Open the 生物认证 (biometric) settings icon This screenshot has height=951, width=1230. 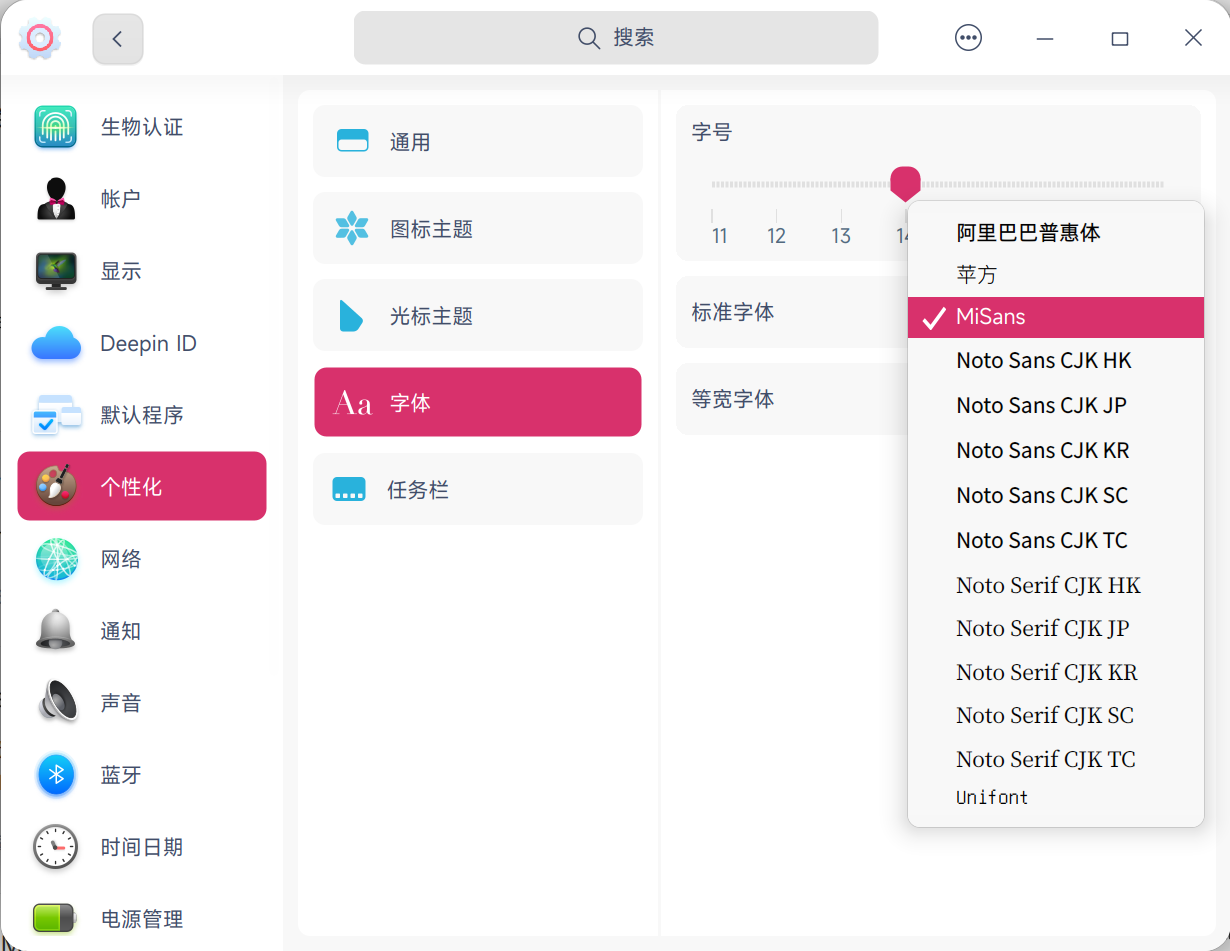tap(55, 127)
